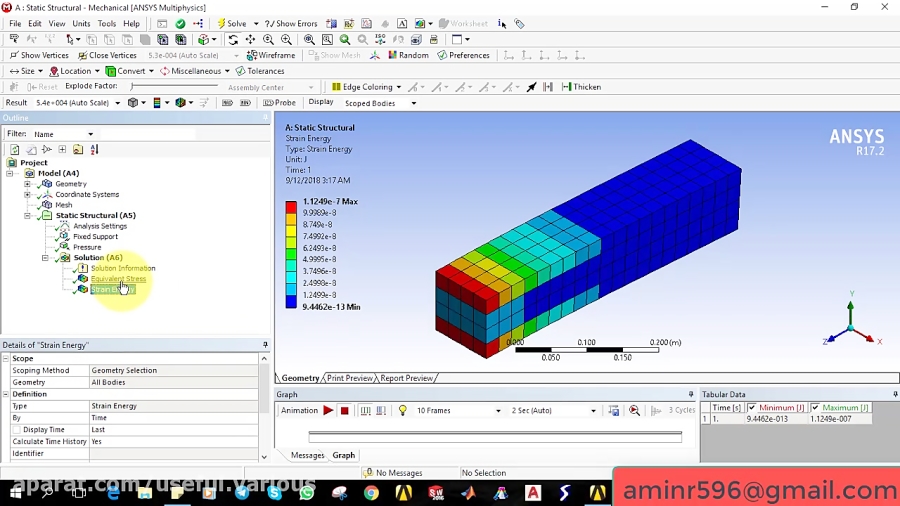Image resolution: width=900 pixels, height=506 pixels.
Task: Select the Rotate view tool
Action: pos(232,40)
